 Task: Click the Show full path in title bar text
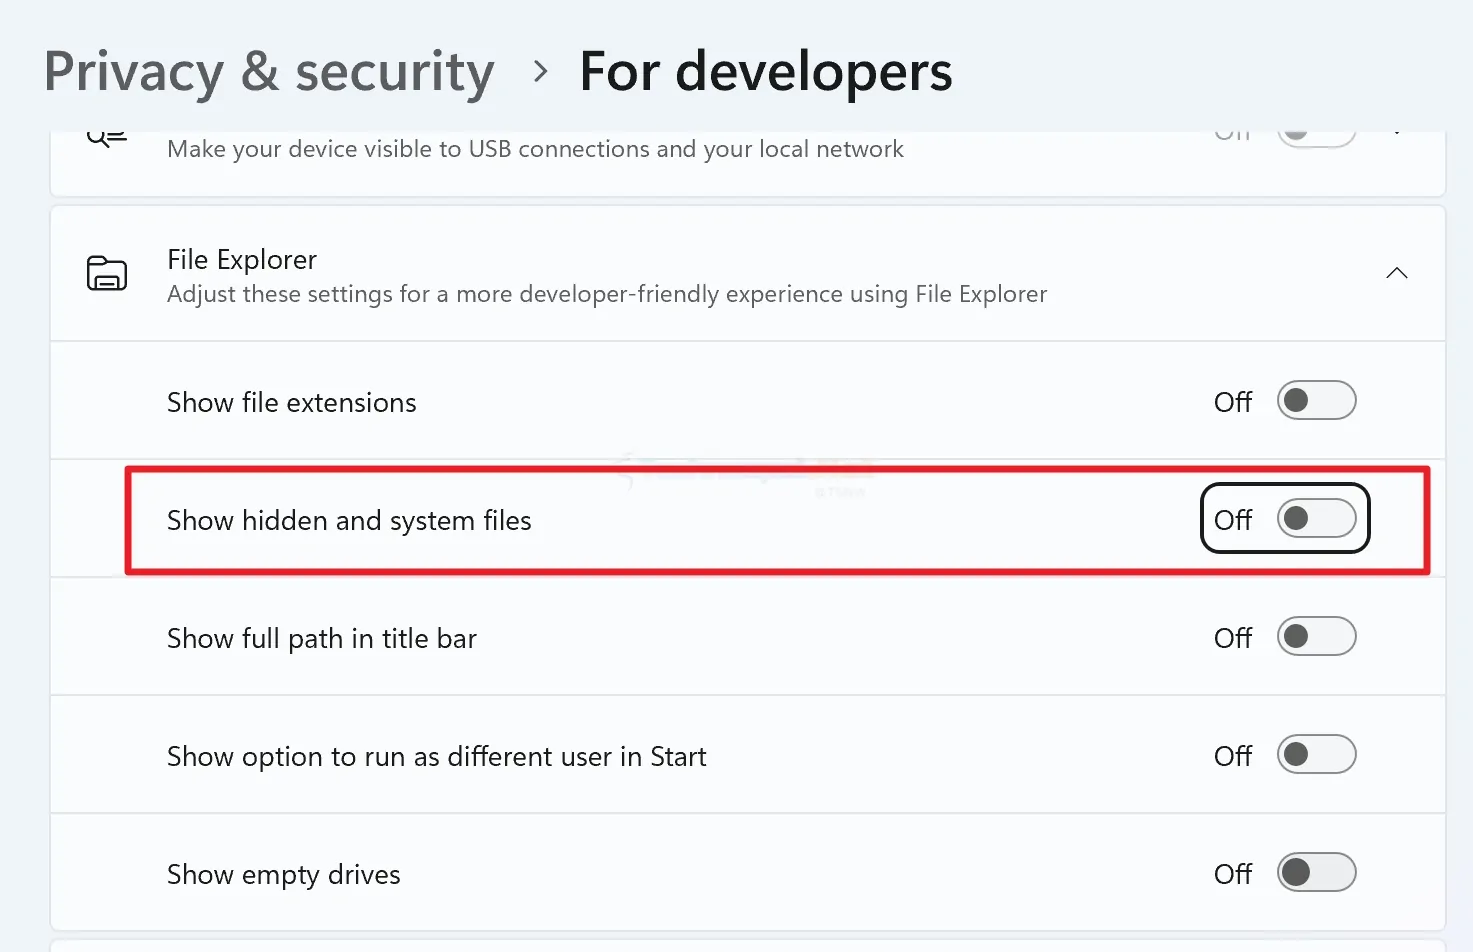coord(322,638)
